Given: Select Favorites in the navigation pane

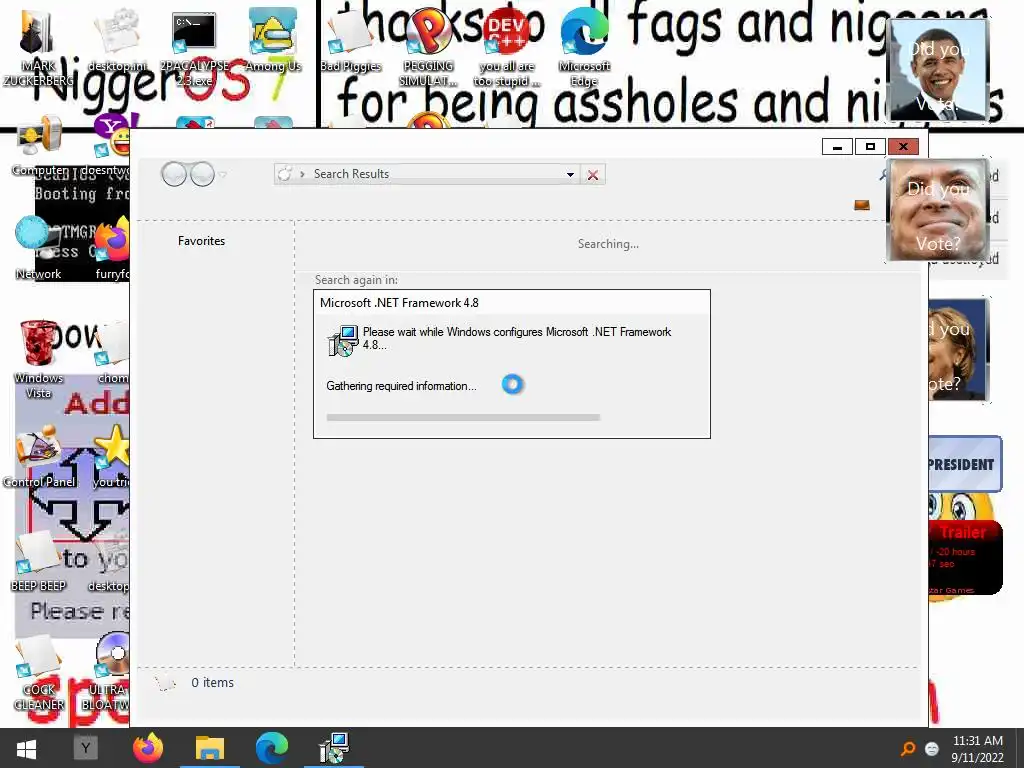Looking at the screenshot, I should [x=201, y=241].
